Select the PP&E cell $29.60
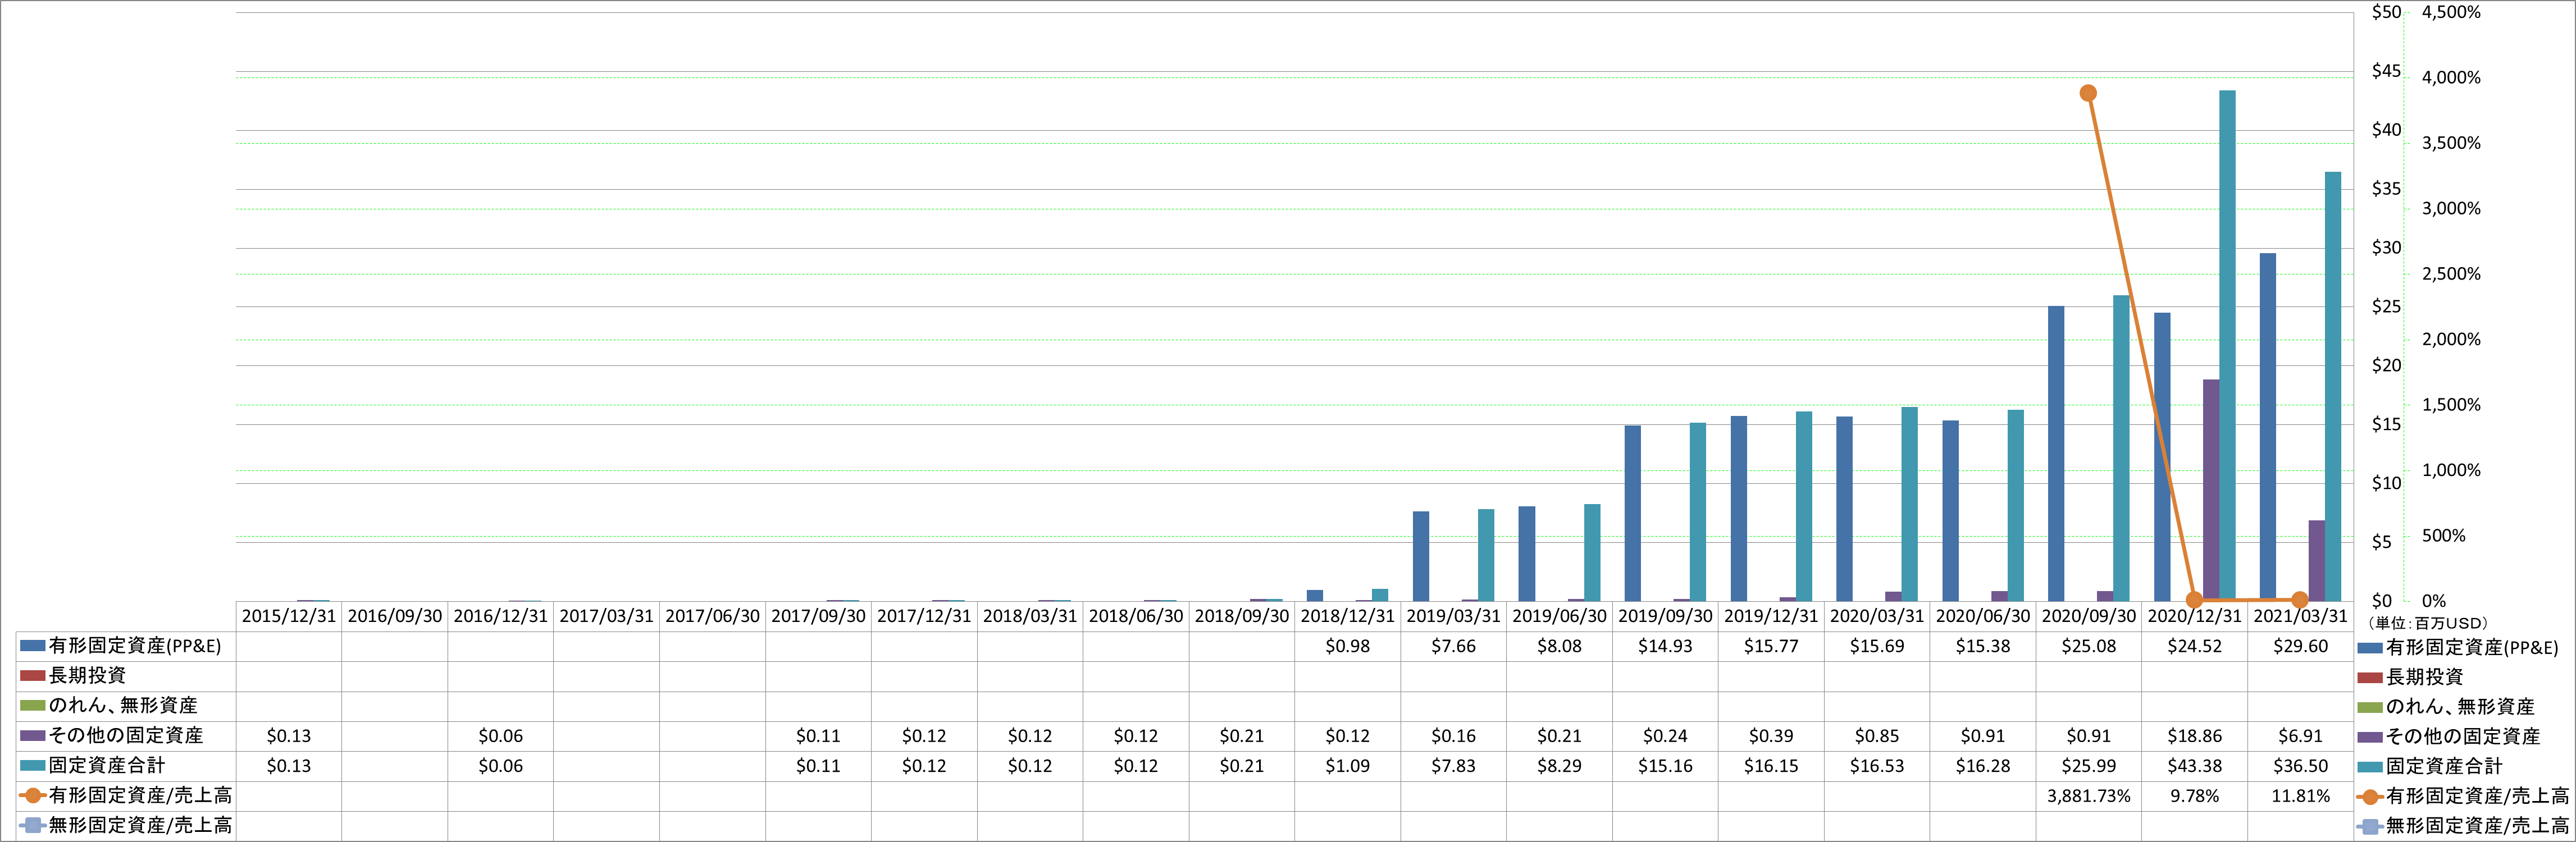Image resolution: width=2576 pixels, height=842 pixels. coord(2300,646)
